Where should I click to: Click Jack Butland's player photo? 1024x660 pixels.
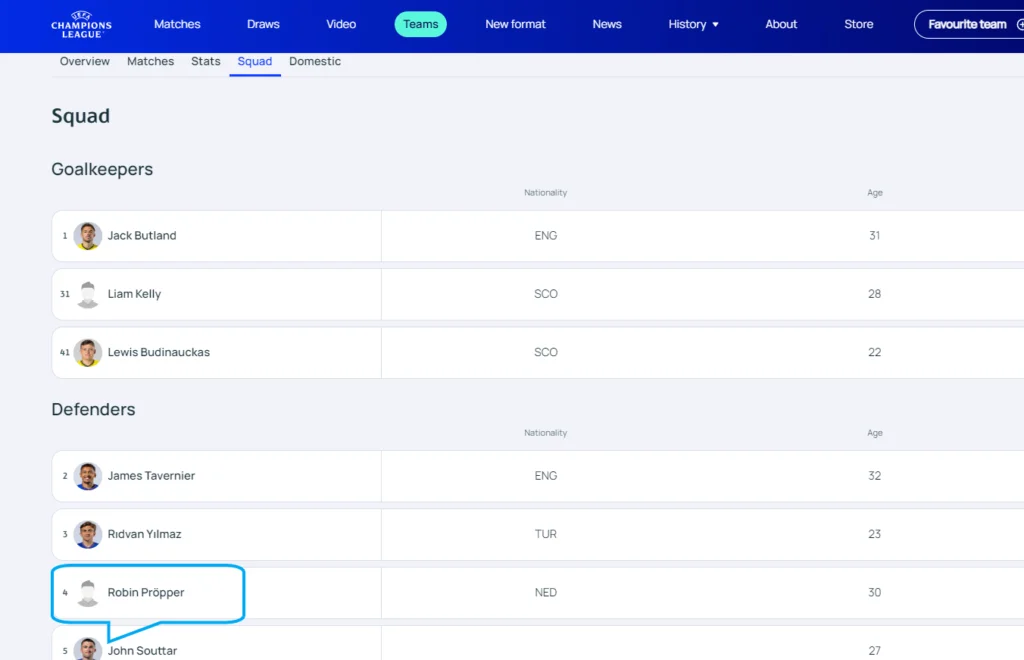(x=88, y=236)
